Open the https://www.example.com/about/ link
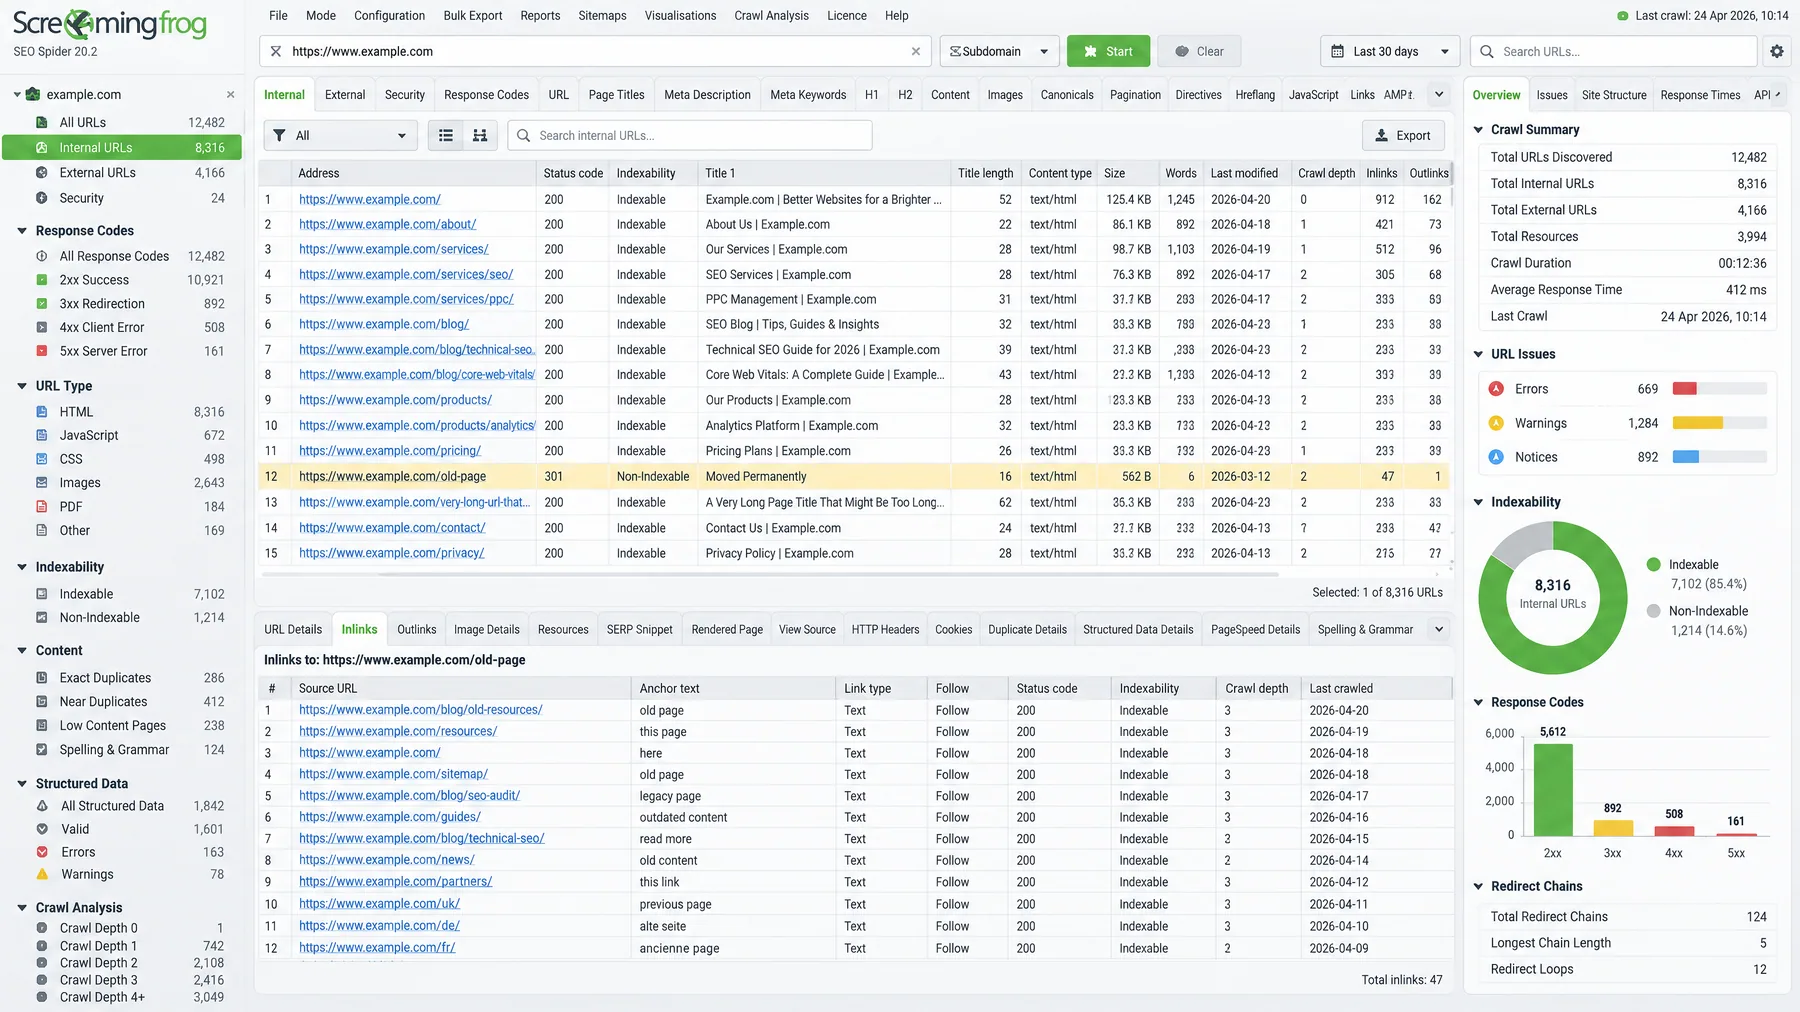1800x1012 pixels. point(387,224)
